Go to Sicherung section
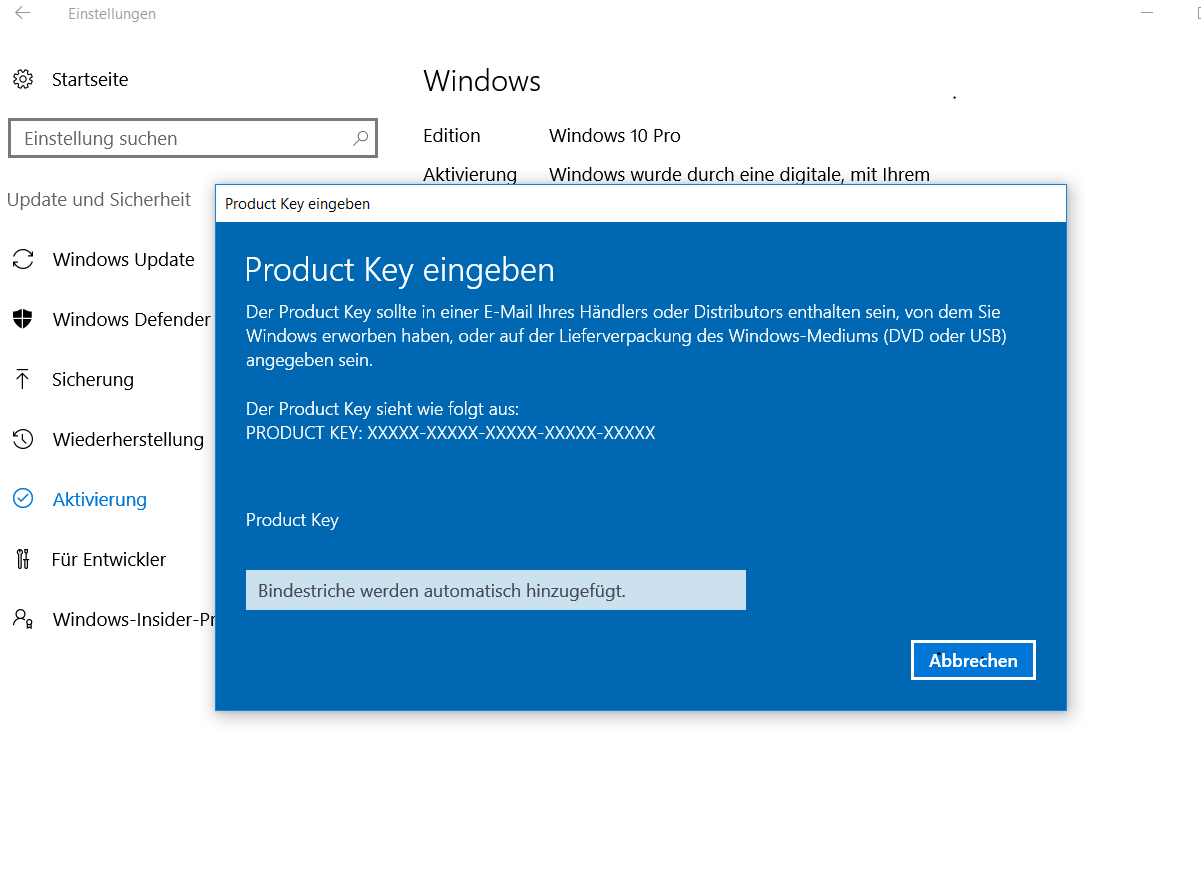The image size is (1201, 882). point(93,379)
